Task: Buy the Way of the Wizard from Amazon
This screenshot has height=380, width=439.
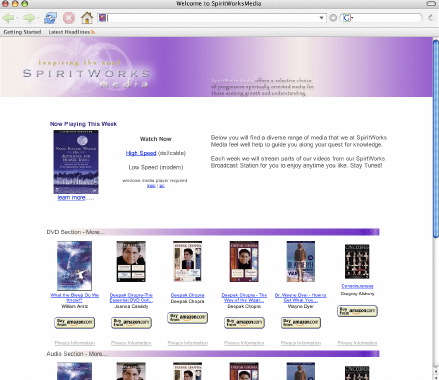Action: [x=244, y=323]
